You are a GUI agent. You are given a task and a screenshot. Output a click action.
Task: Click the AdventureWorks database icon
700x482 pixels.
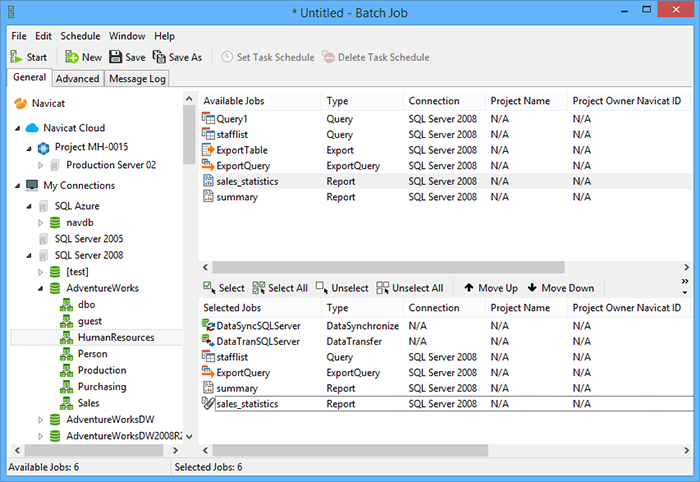point(55,288)
